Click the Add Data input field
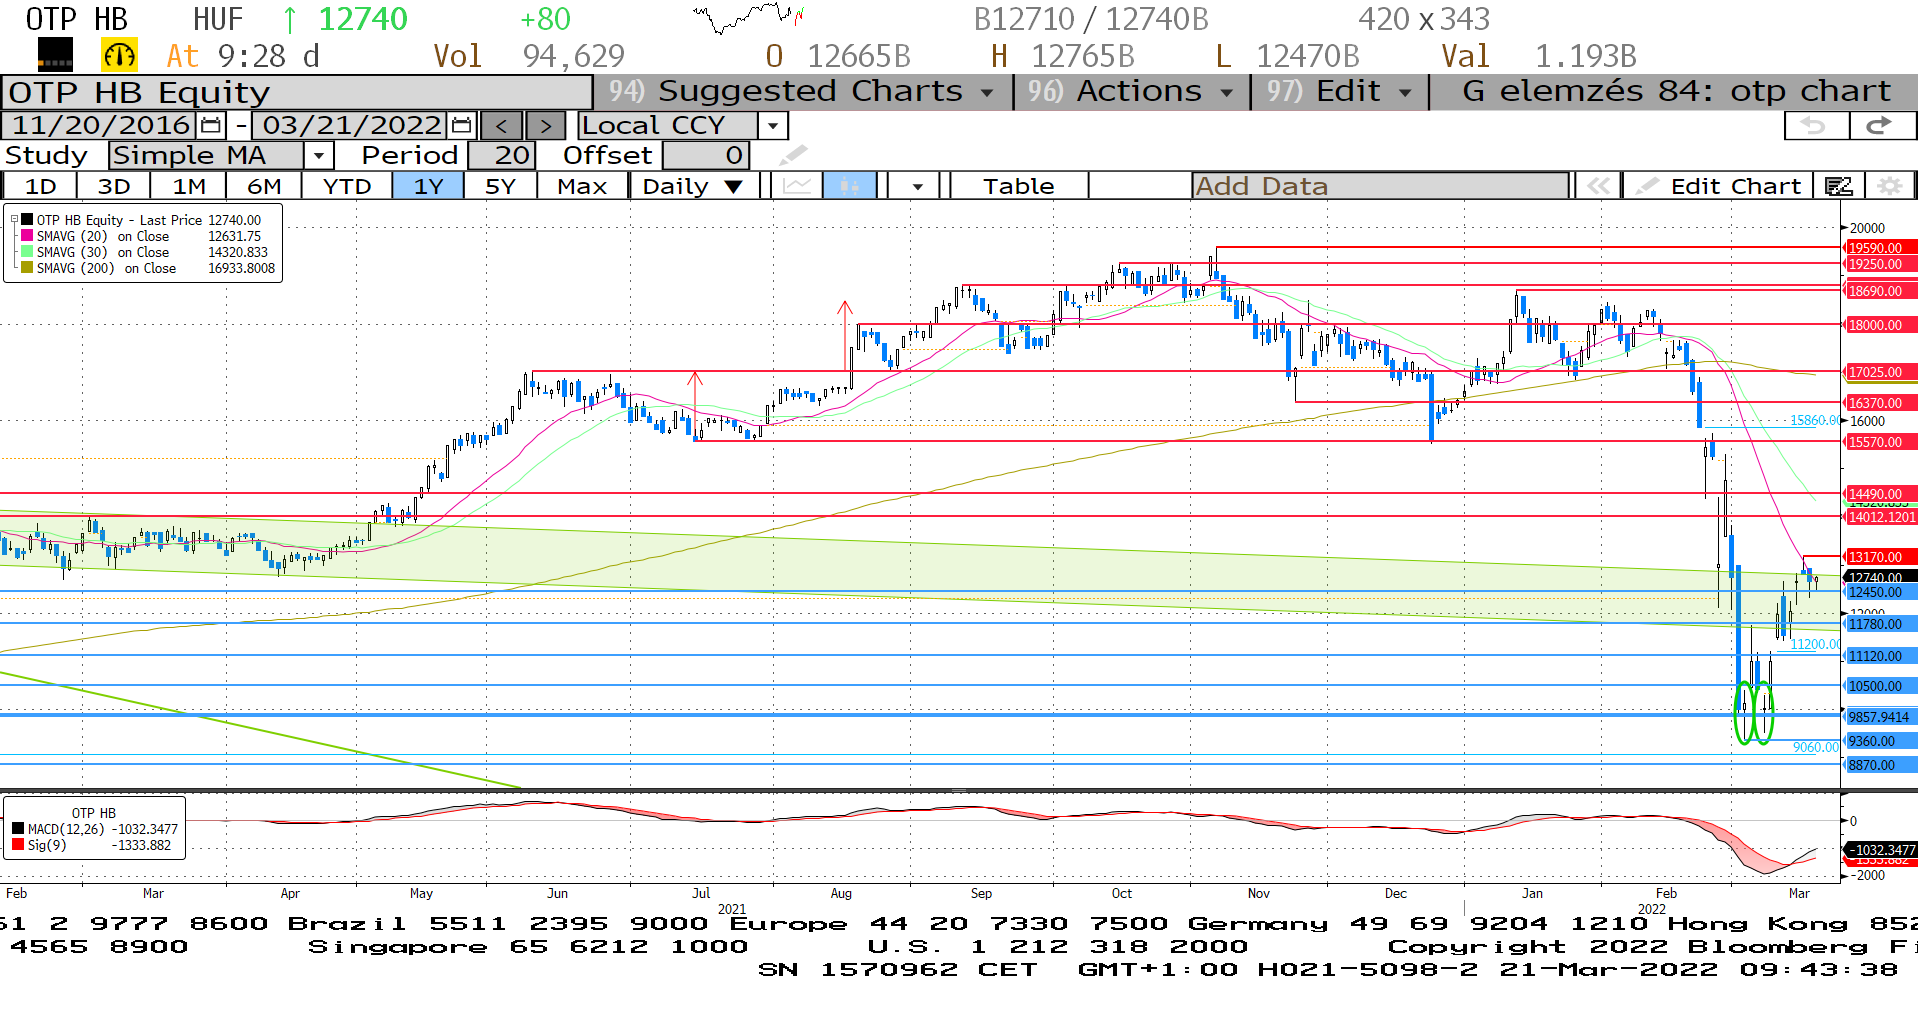This screenshot has width=1918, height=1025. [x=1380, y=186]
